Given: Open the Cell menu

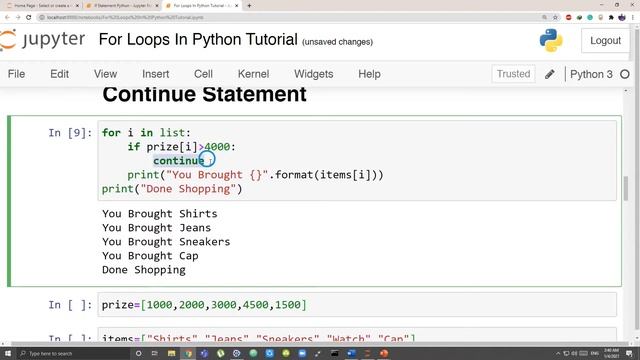Looking at the screenshot, I should coord(203,74).
